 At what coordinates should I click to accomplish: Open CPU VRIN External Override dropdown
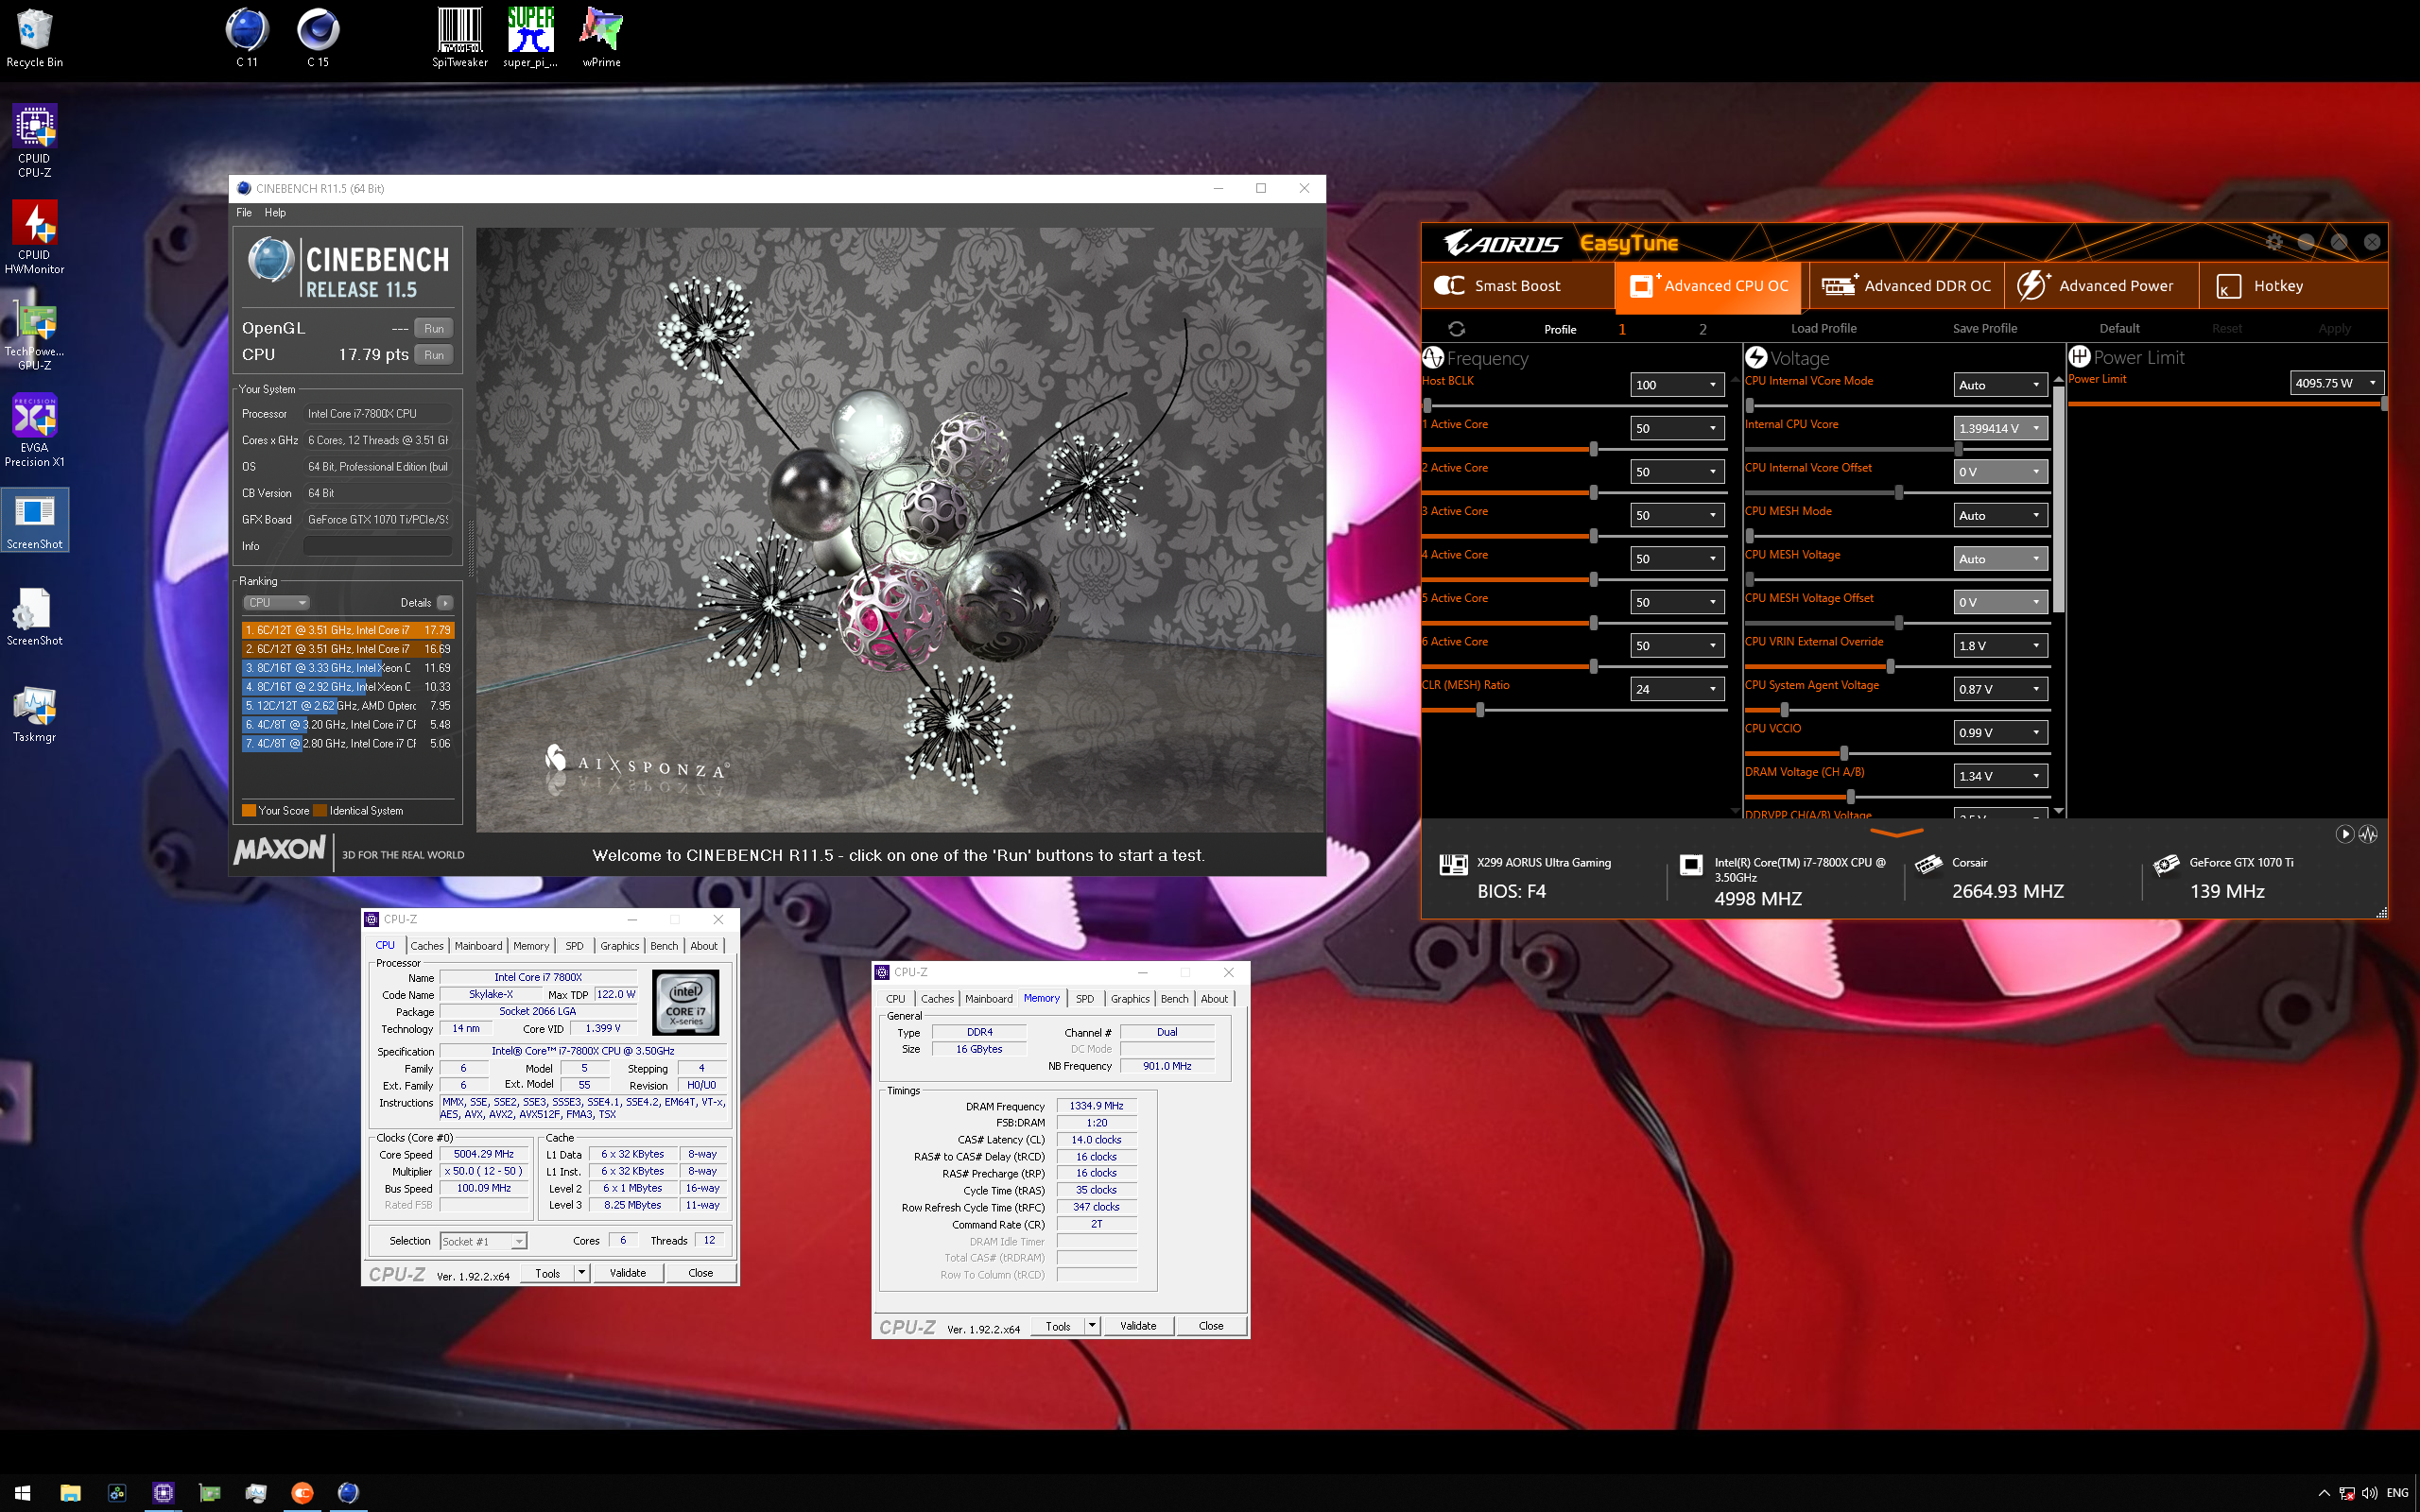point(2000,645)
